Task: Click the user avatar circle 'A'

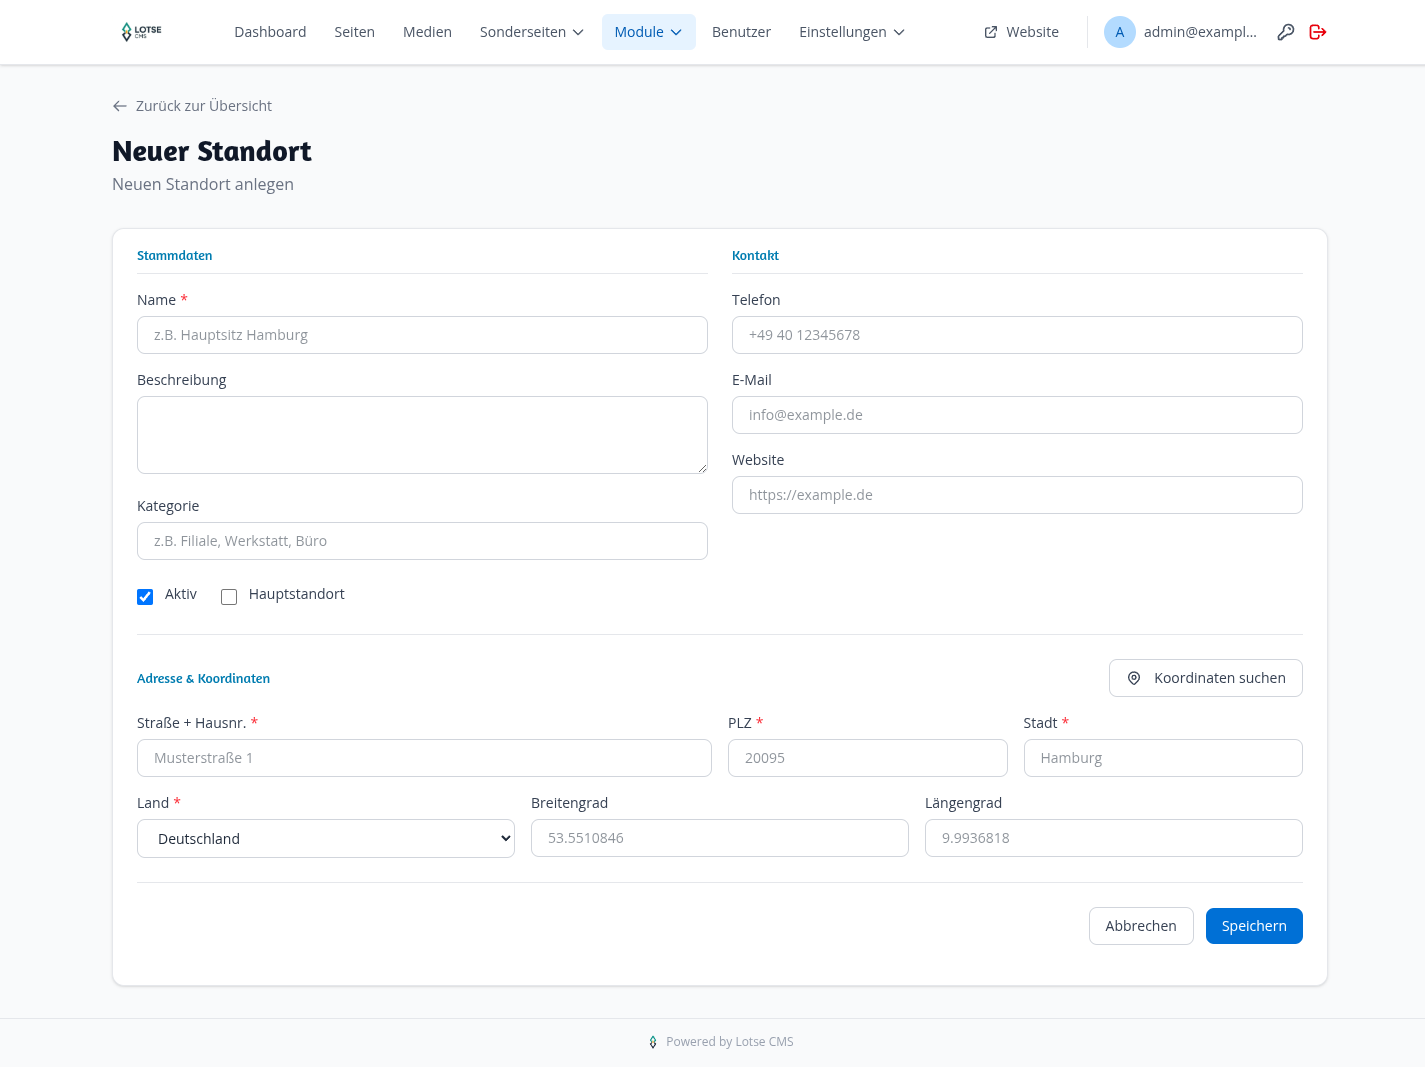Action: click(1120, 32)
